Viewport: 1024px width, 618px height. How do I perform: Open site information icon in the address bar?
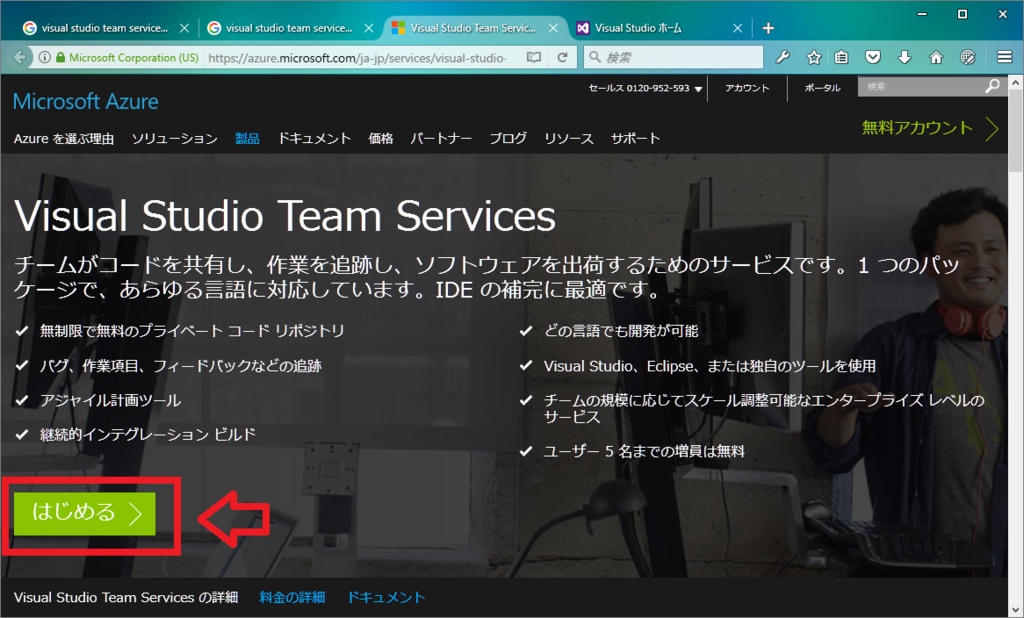(x=44, y=57)
